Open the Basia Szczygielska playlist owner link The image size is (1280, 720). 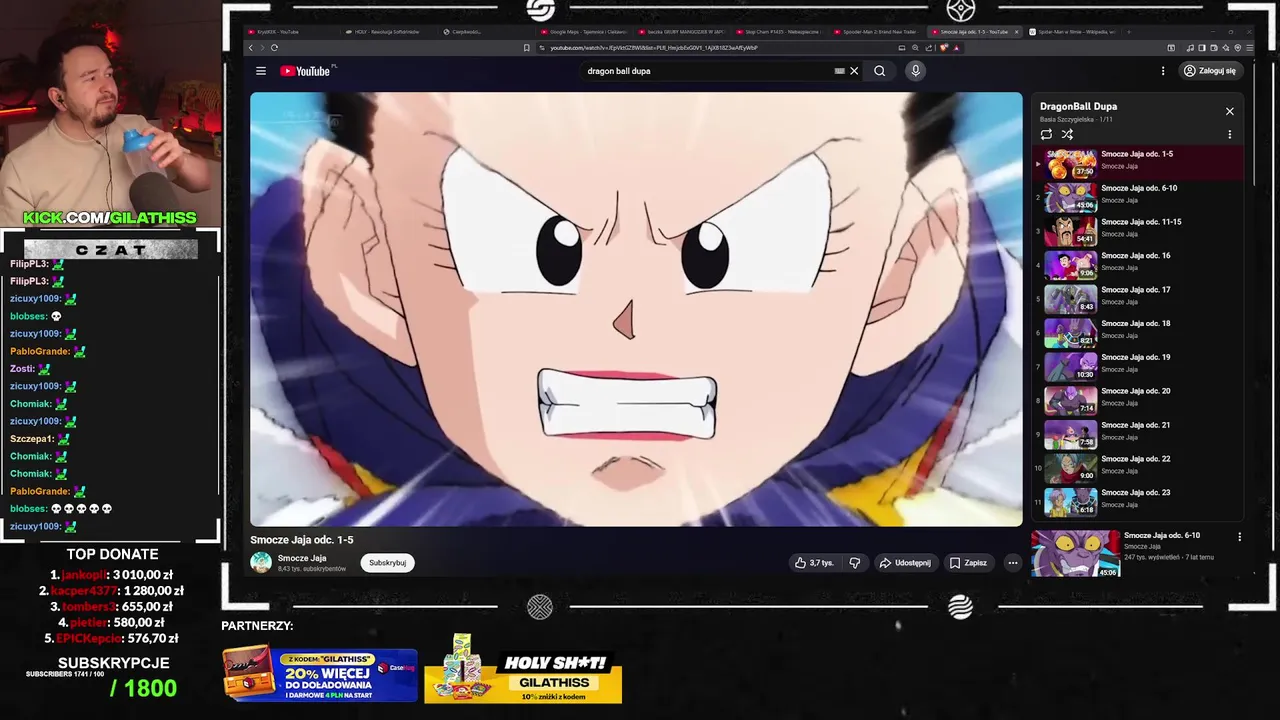1067,119
